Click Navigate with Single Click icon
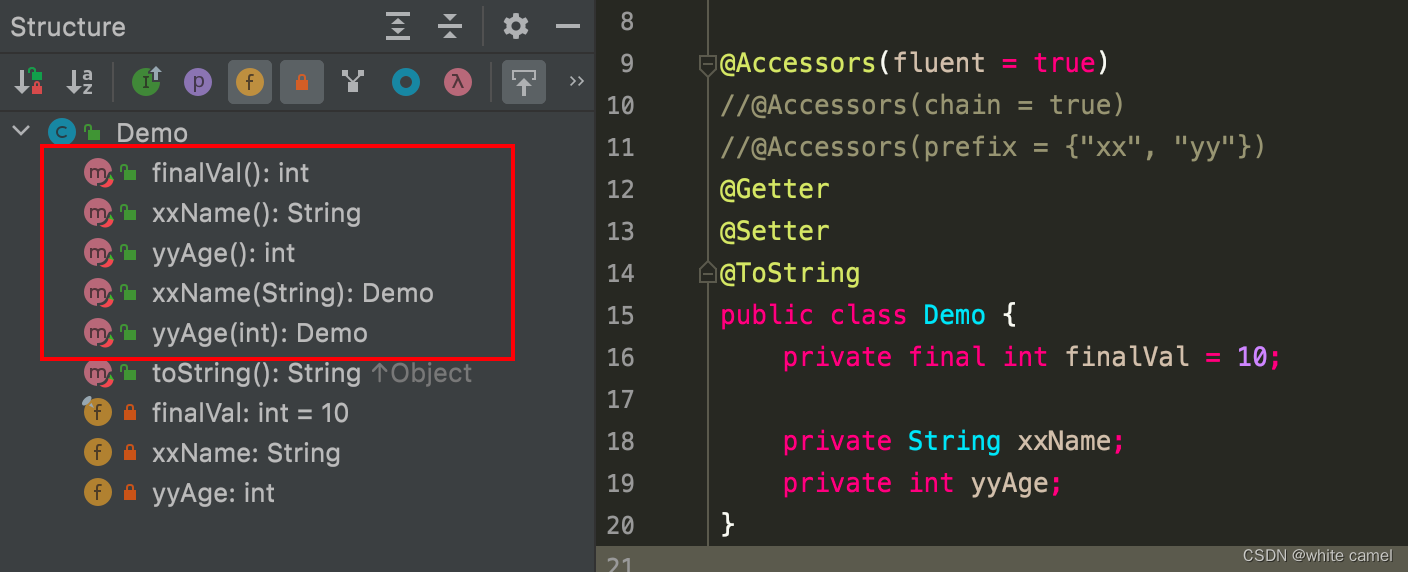 pyautogui.click(x=524, y=82)
